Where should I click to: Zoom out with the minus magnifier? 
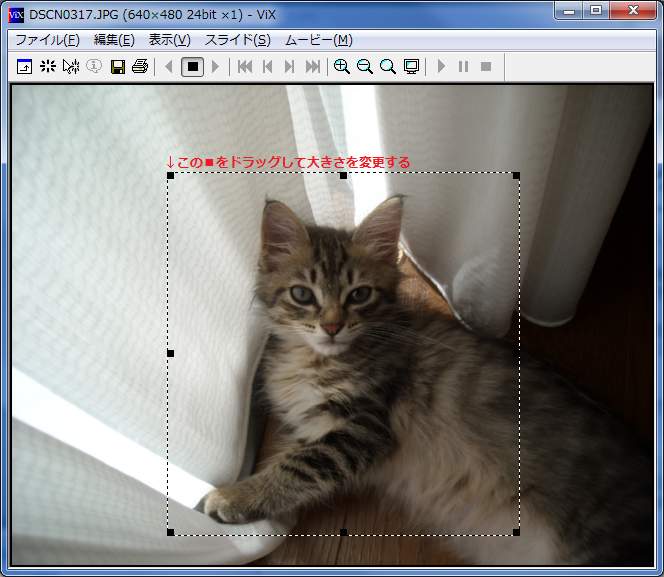pos(365,66)
